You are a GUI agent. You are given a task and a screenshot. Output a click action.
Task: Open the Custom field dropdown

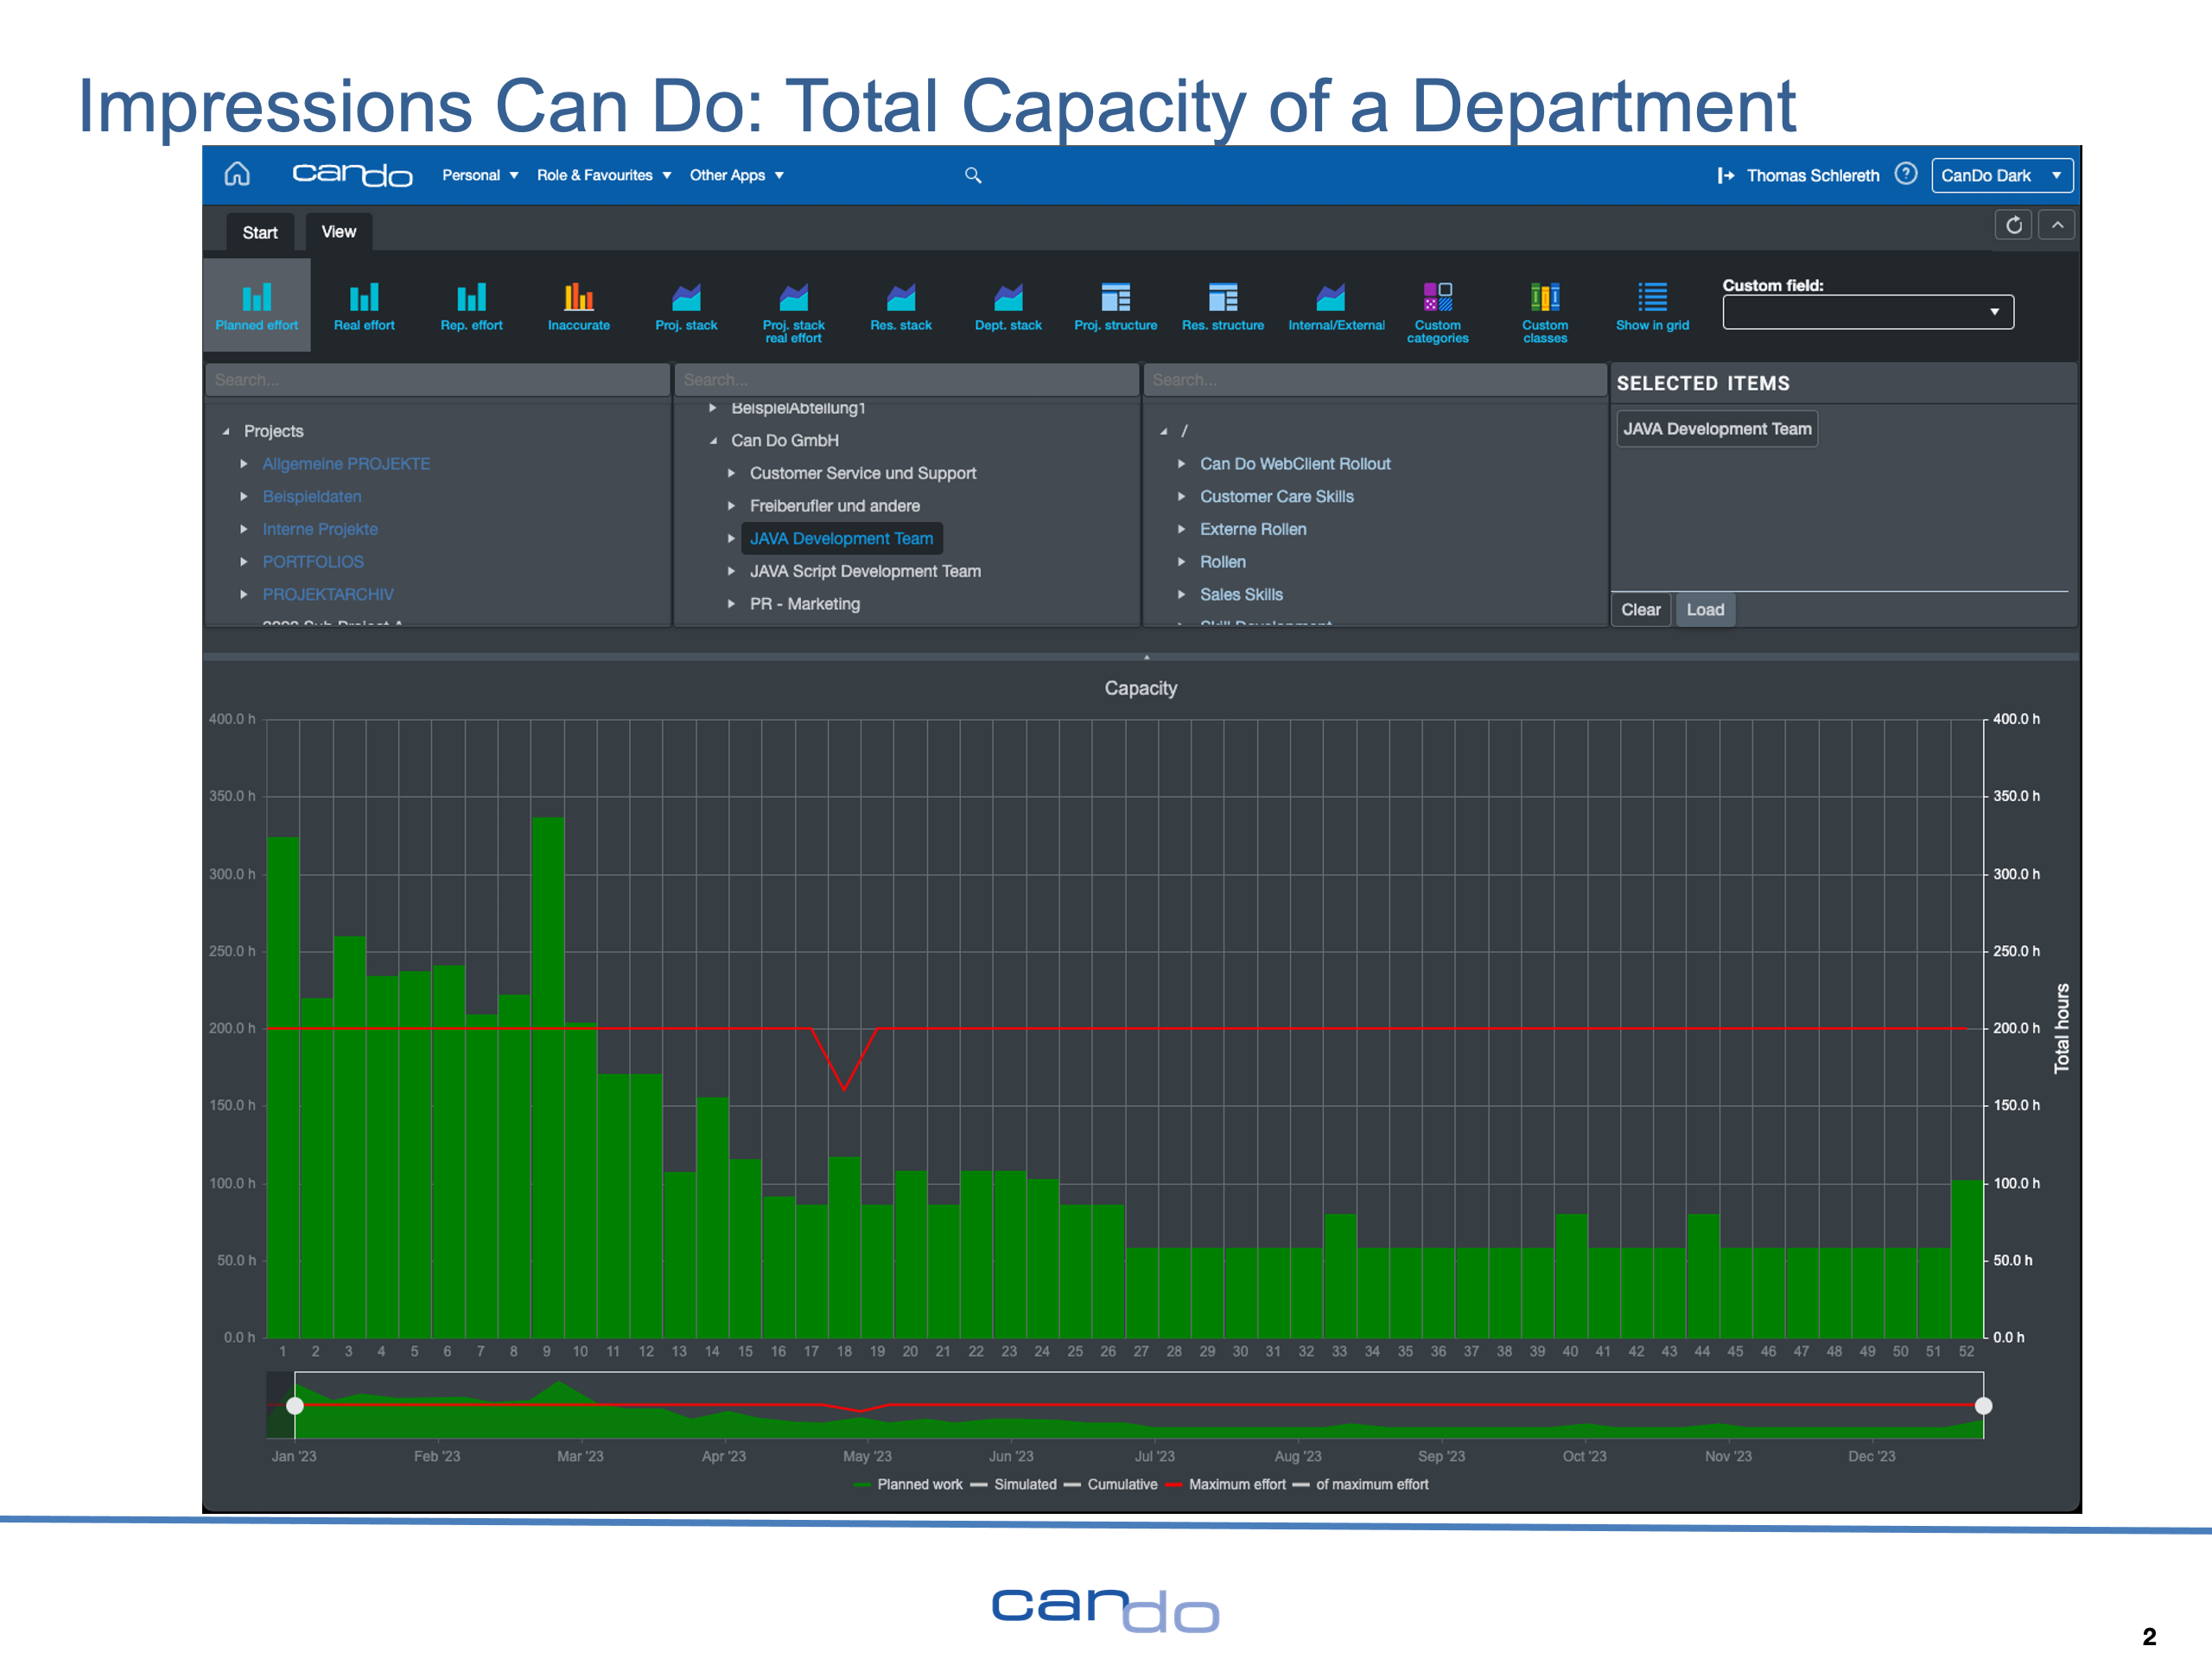1868,312
